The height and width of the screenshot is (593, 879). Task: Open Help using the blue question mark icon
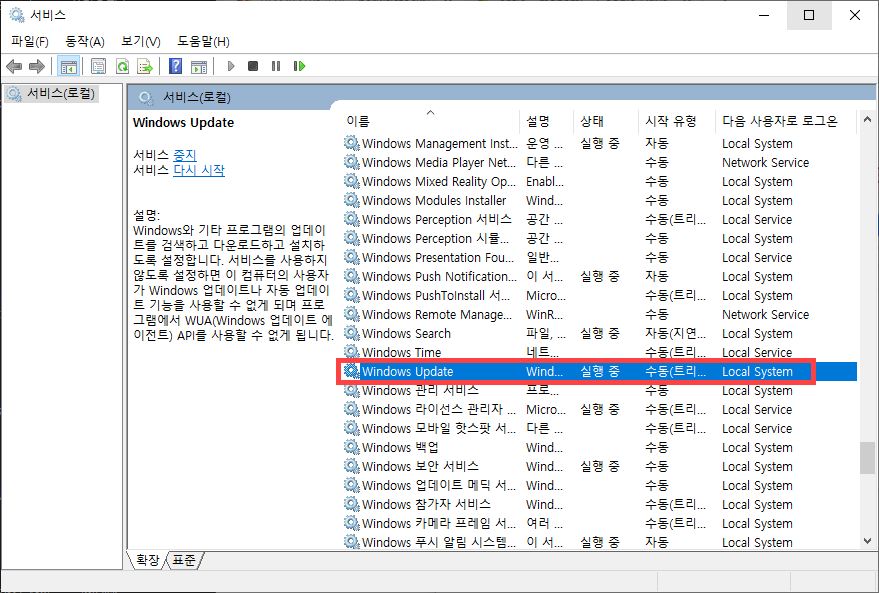point(175,67)
